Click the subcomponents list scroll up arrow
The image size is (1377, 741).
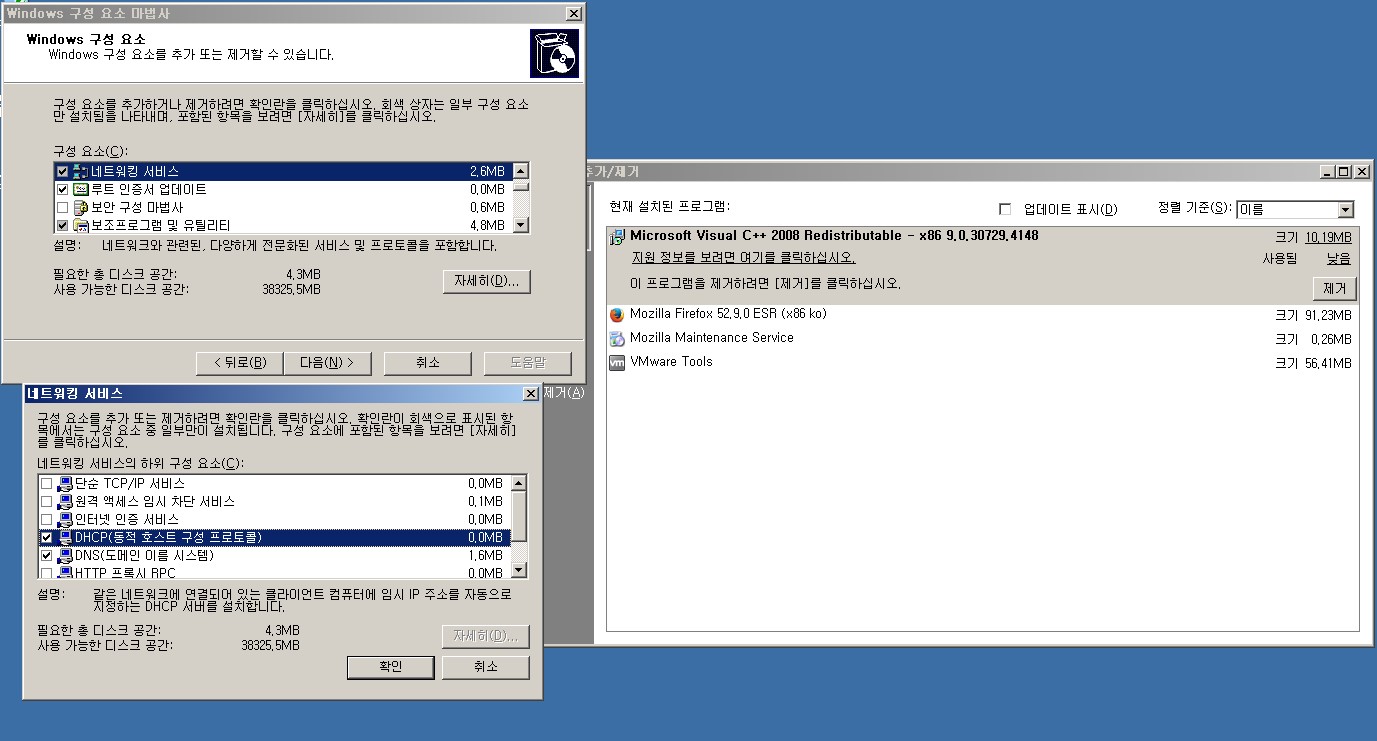(518, 484)
